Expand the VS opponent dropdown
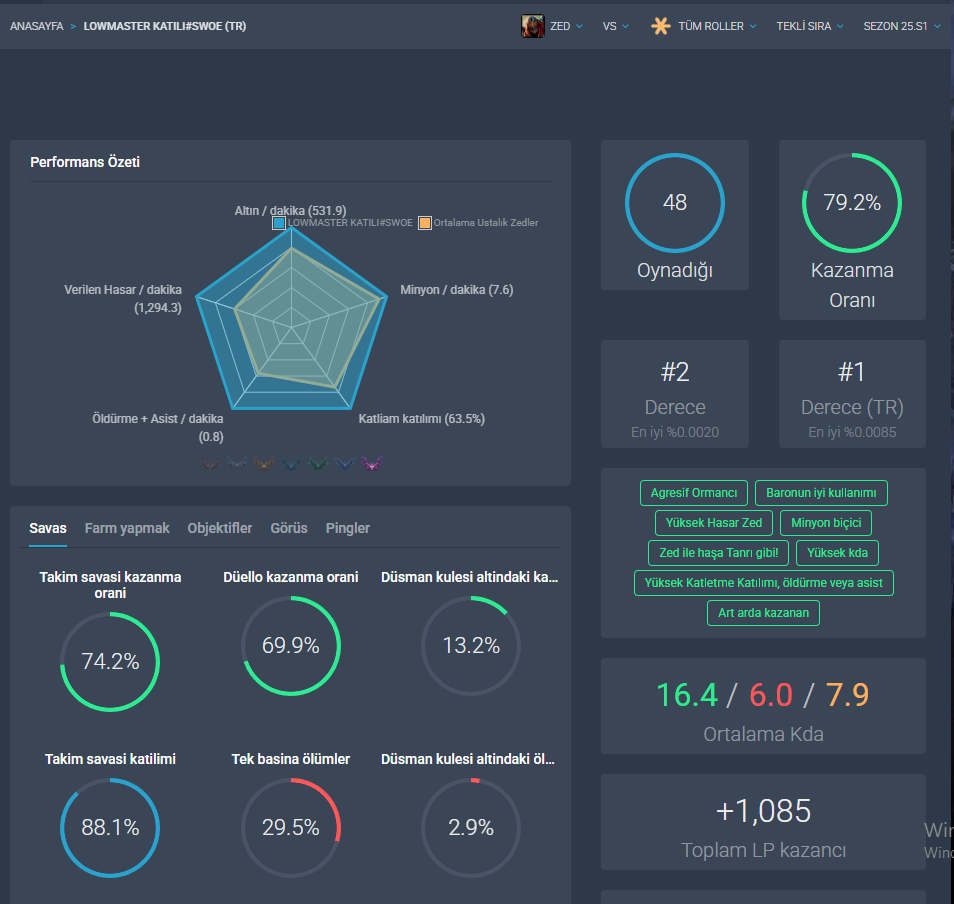 point(616,26)
